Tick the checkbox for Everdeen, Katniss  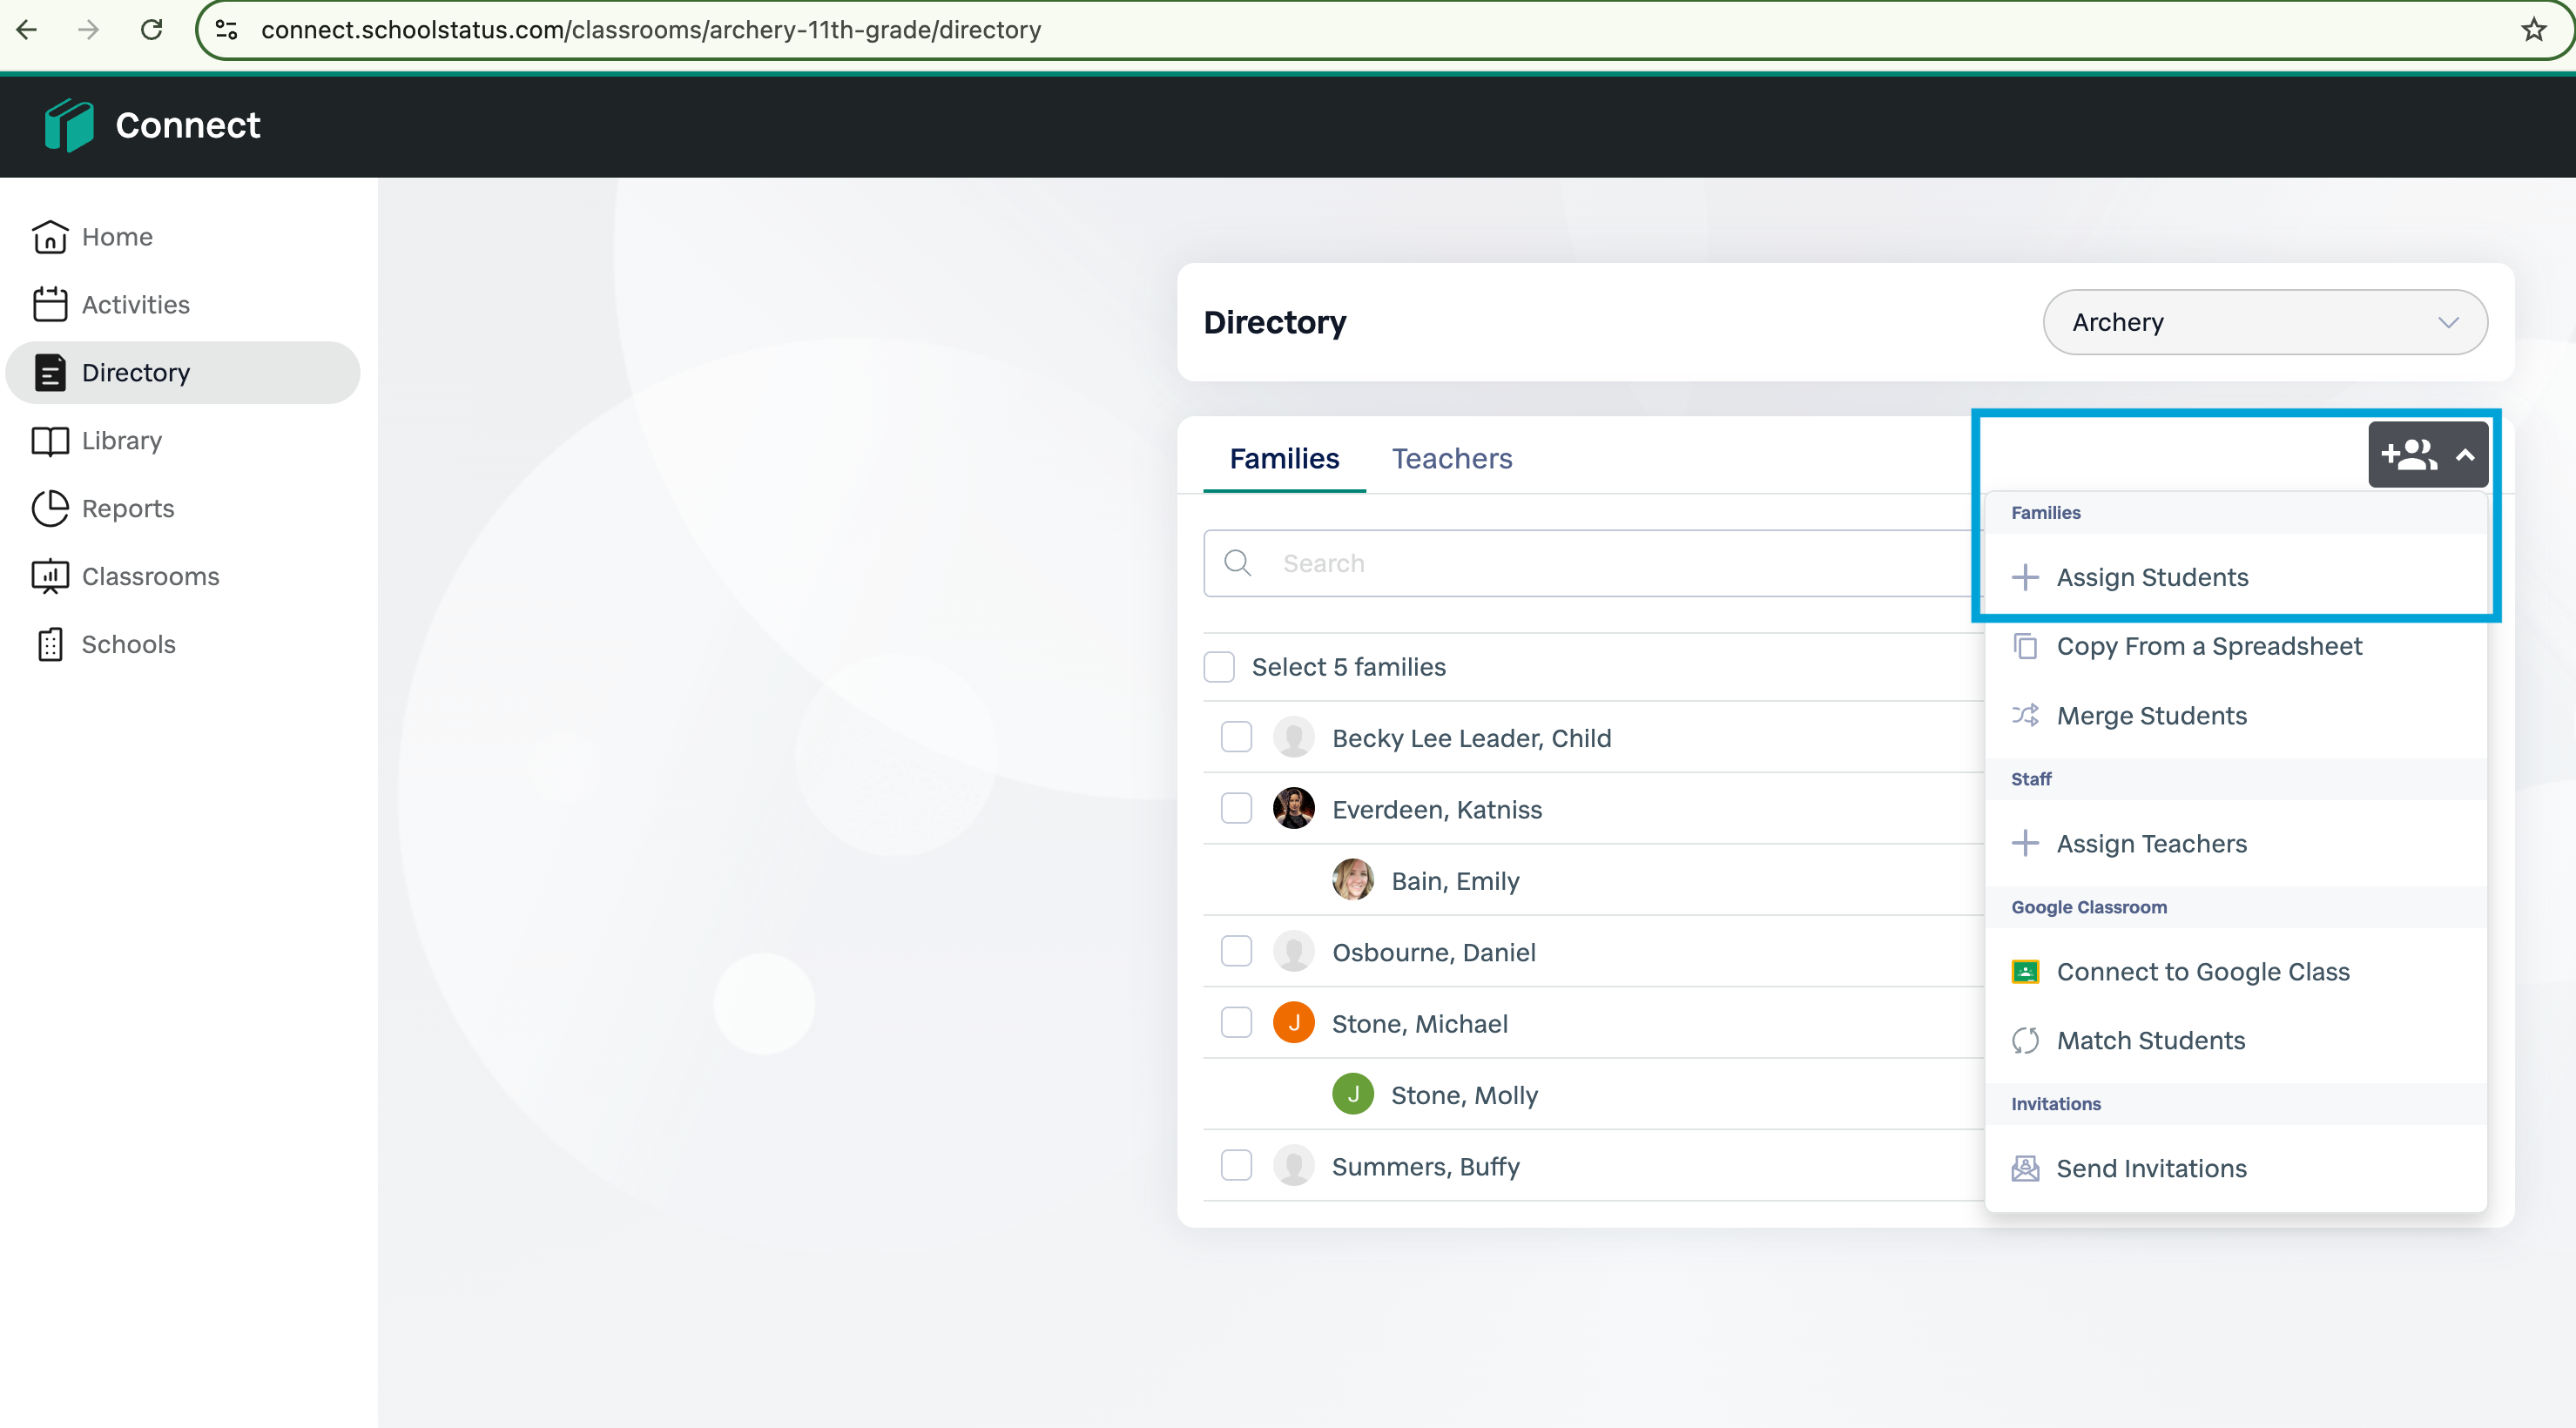(x=1236, y=809)
